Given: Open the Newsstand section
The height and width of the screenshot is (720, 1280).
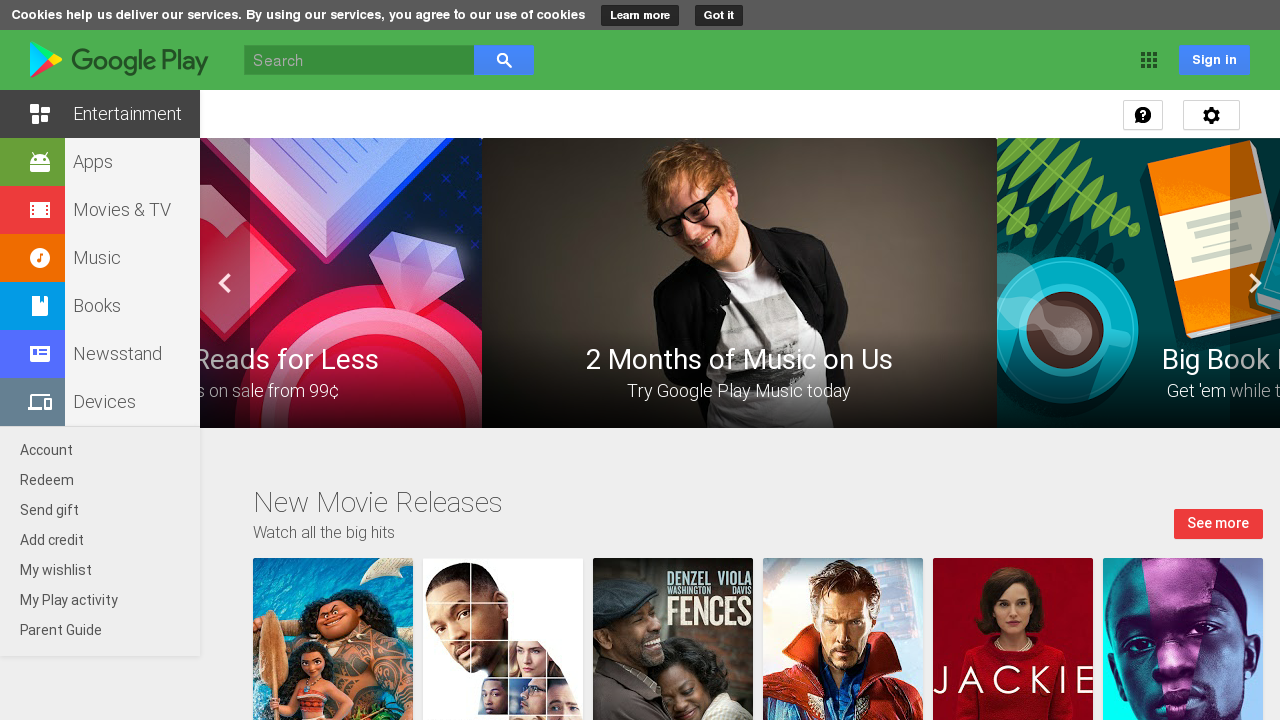Looking at the screenshot, I should click(x=100, y=354).
